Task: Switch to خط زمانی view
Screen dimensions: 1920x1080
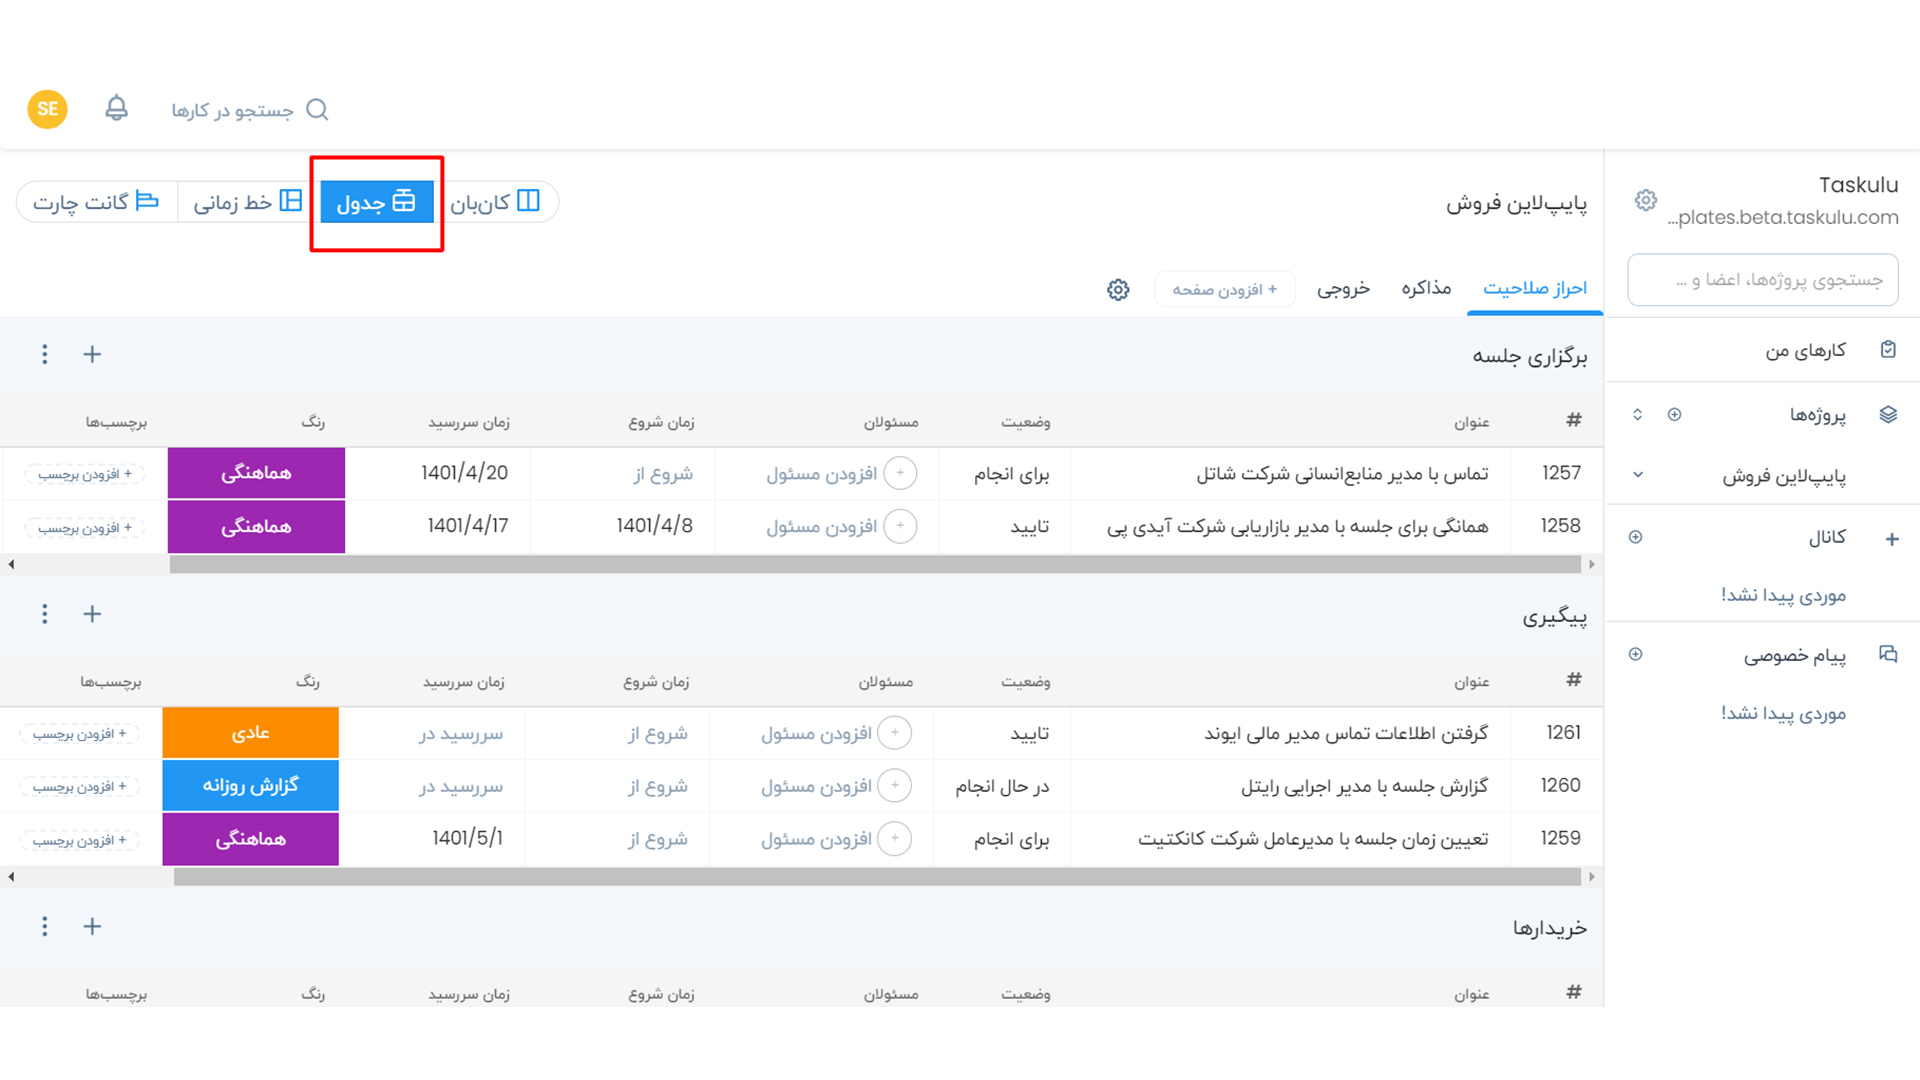Action: [247, 202]
